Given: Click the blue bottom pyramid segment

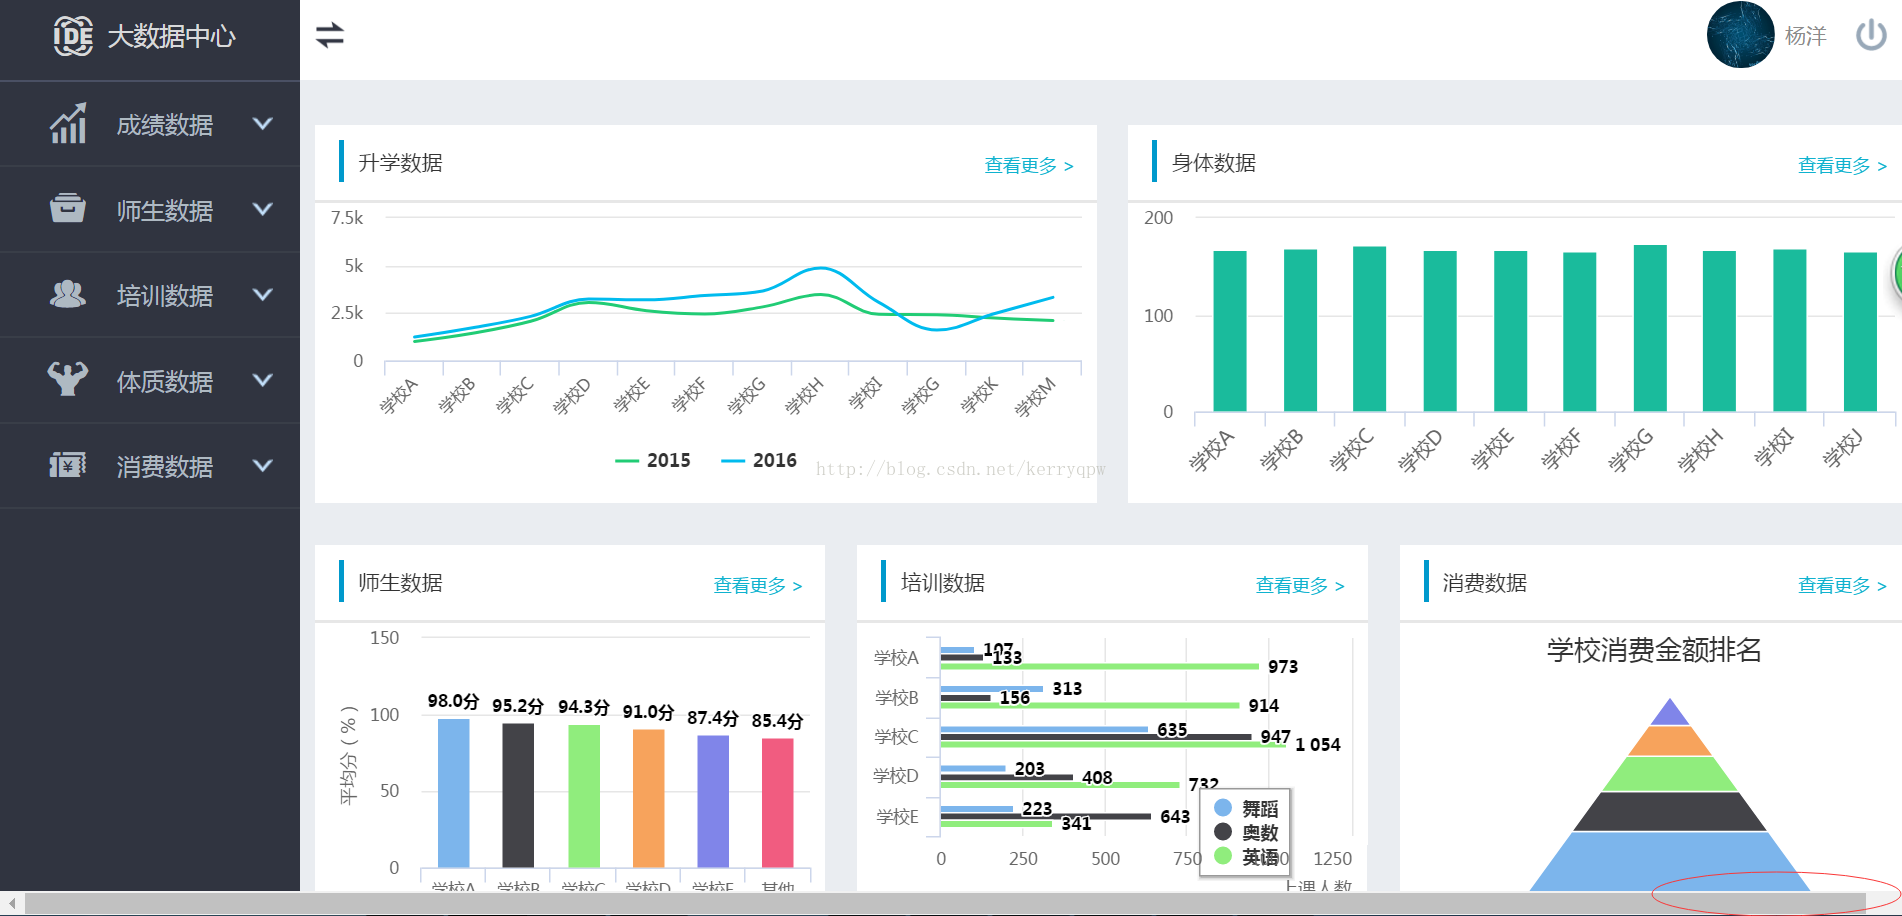Looking at the screenshot, I should point(1670,862).
